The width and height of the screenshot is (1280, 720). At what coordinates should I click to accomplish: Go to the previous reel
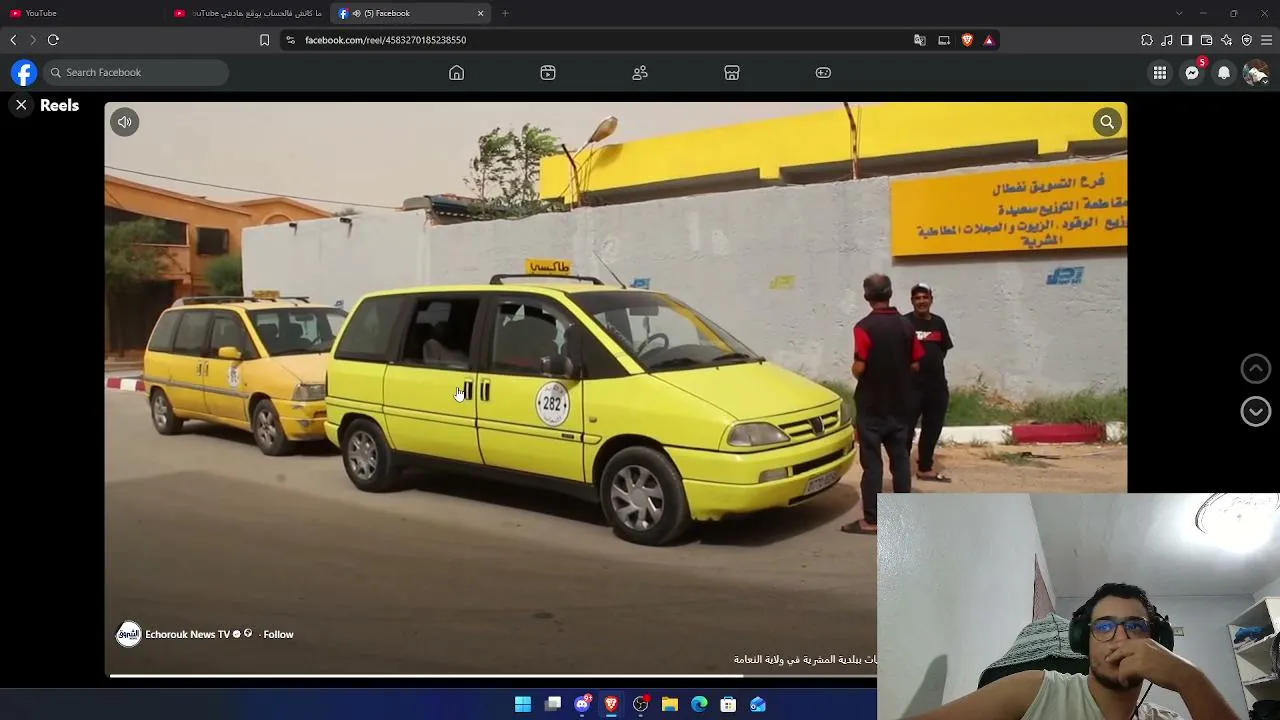click(1256, 369)
